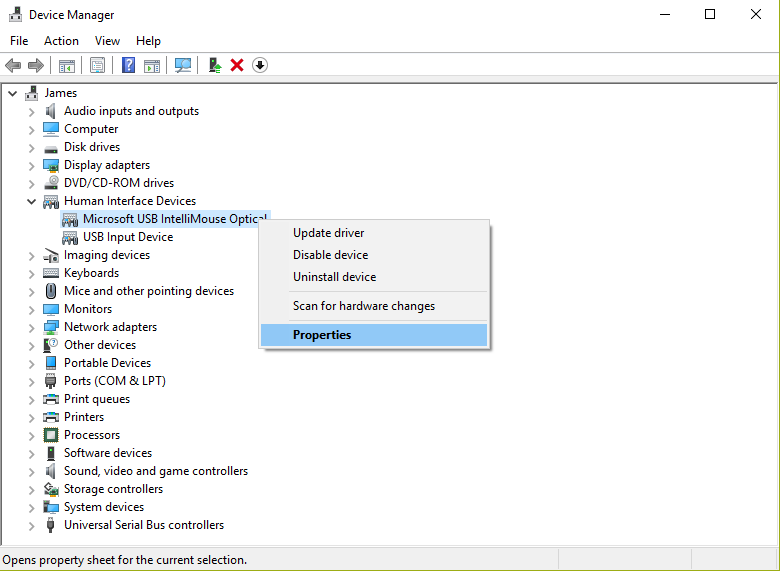Click Scan for hardware changes monitor icon

(x=183, y=65)
